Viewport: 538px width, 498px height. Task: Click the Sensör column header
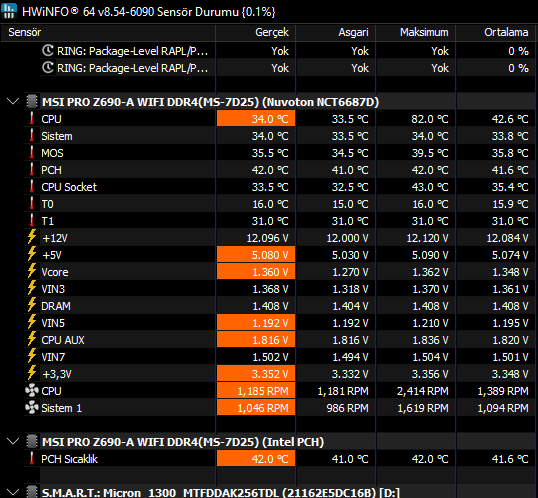108,32
